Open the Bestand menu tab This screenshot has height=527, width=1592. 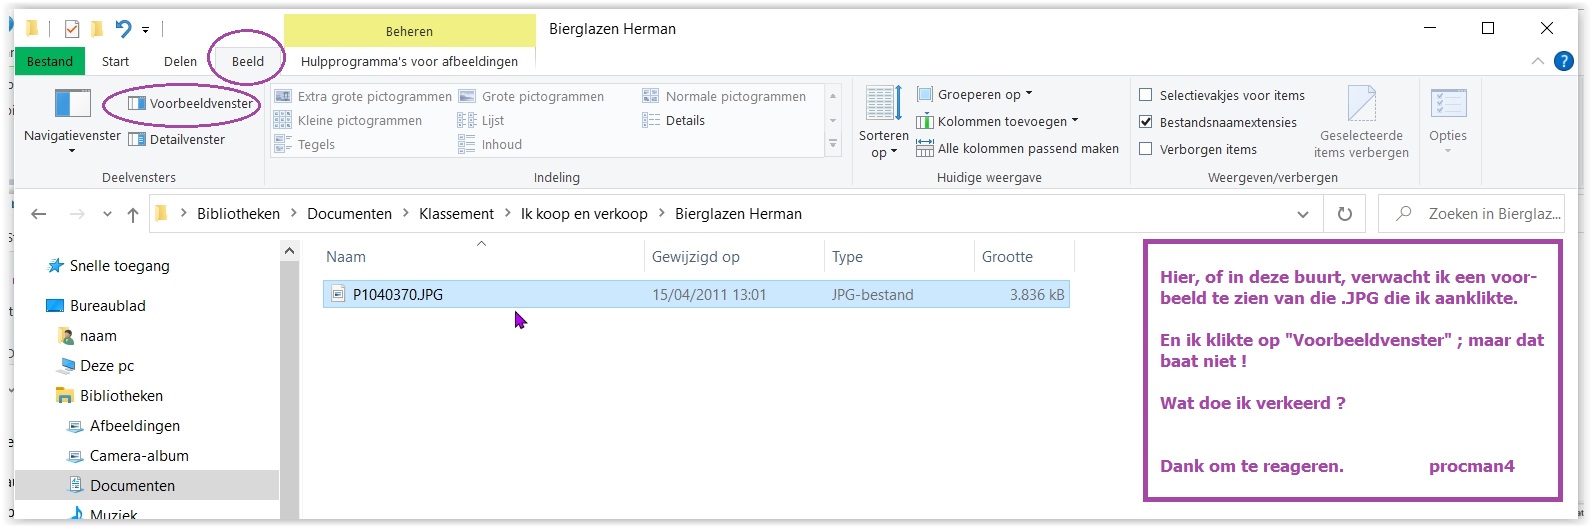pos(49,61)
